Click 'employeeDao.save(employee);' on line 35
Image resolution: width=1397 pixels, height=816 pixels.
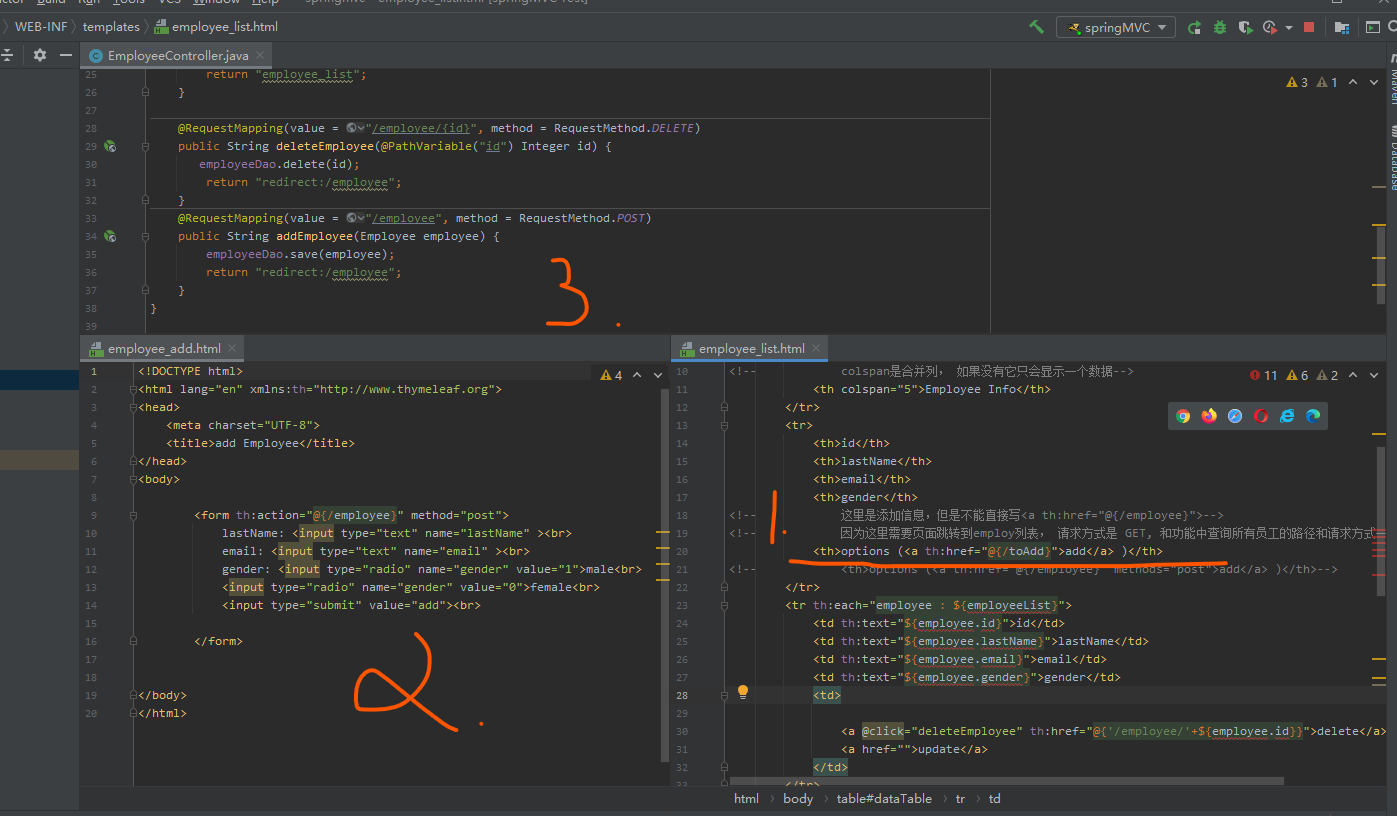pyautogui.click(x=301, y=254)
